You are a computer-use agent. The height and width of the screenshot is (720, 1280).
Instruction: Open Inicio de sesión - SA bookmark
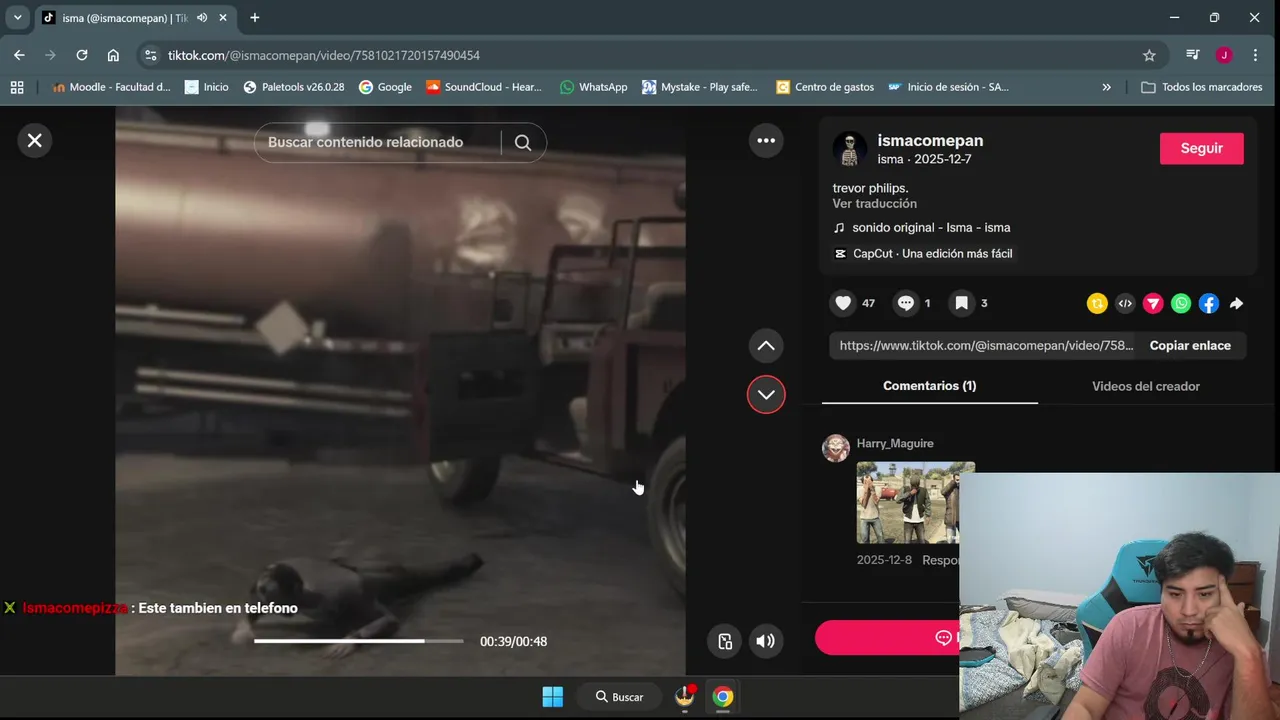tap(948, 87)
